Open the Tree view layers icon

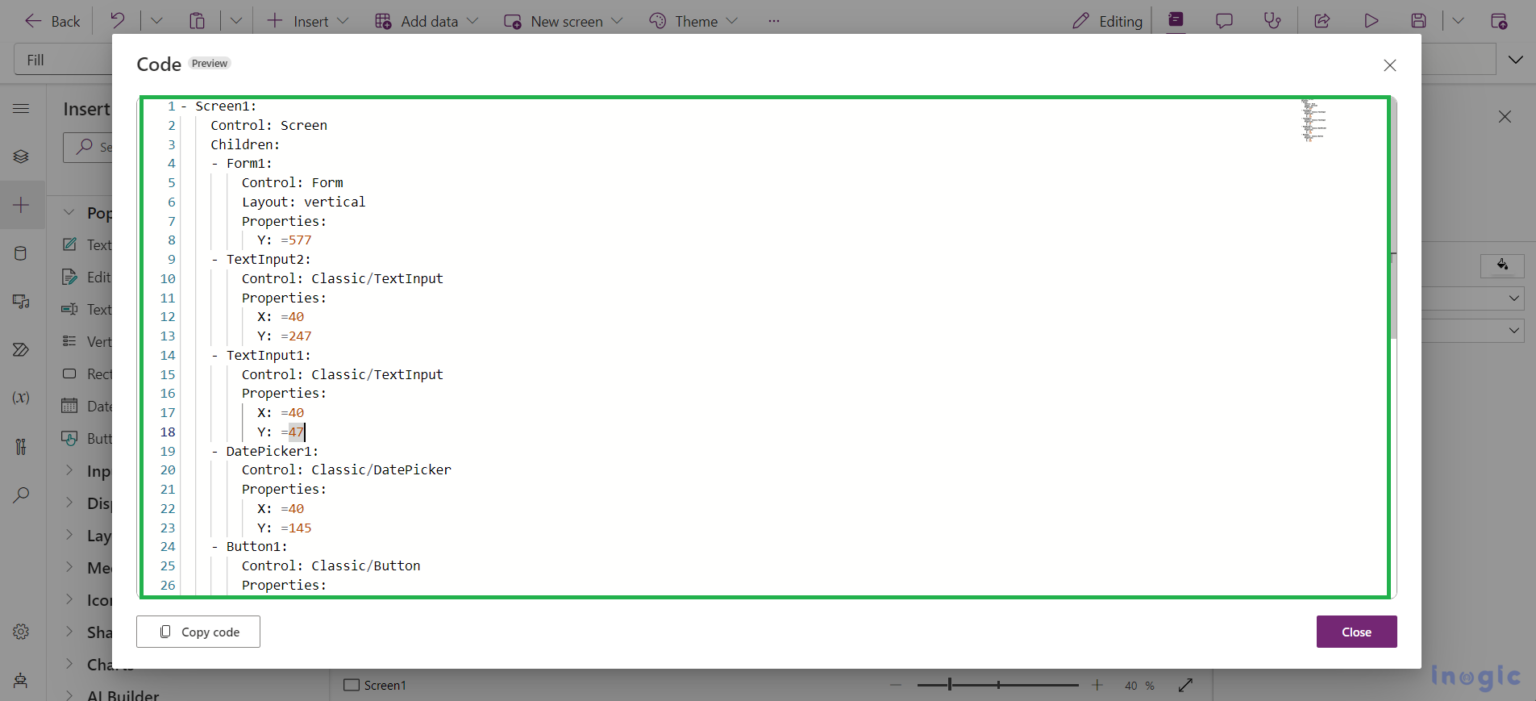pyautogui.click(x=21, y=156)
